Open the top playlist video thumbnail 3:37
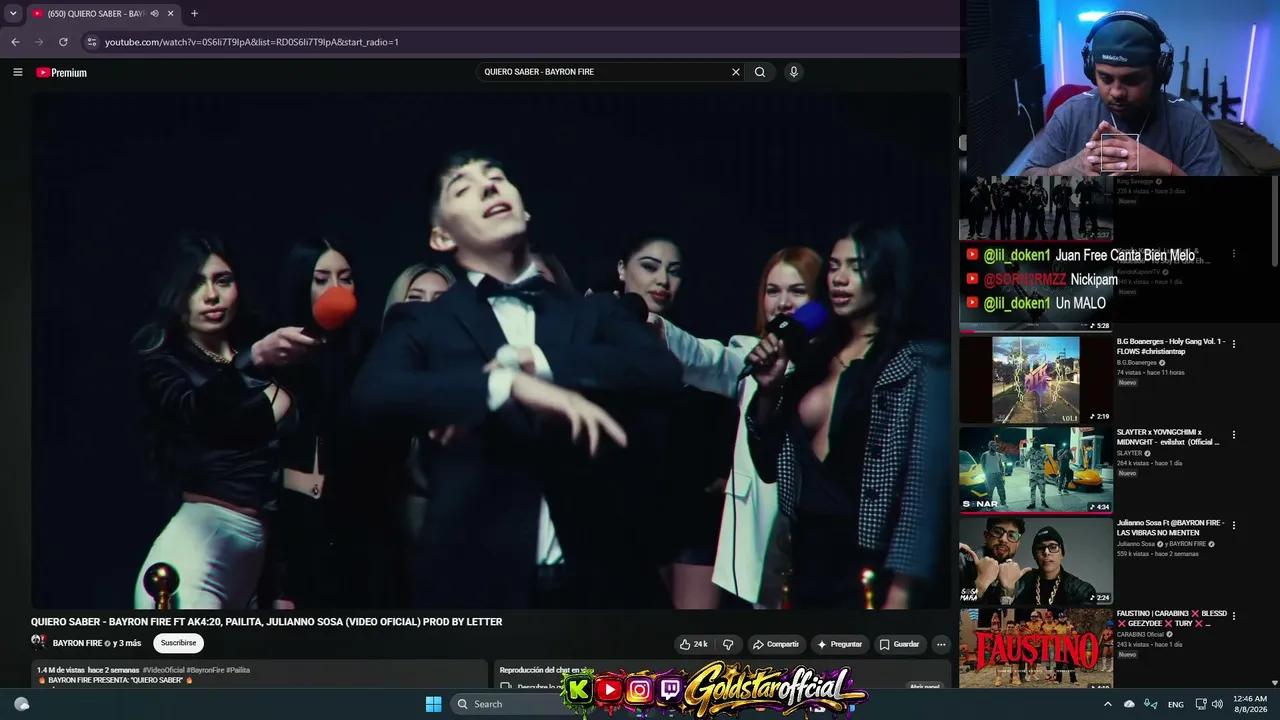 [1036, 208]
